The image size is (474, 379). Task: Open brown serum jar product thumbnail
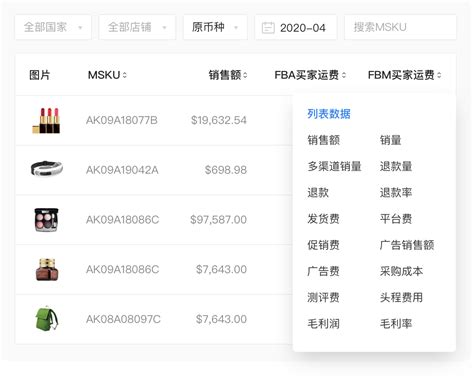(x=47, y=269)
